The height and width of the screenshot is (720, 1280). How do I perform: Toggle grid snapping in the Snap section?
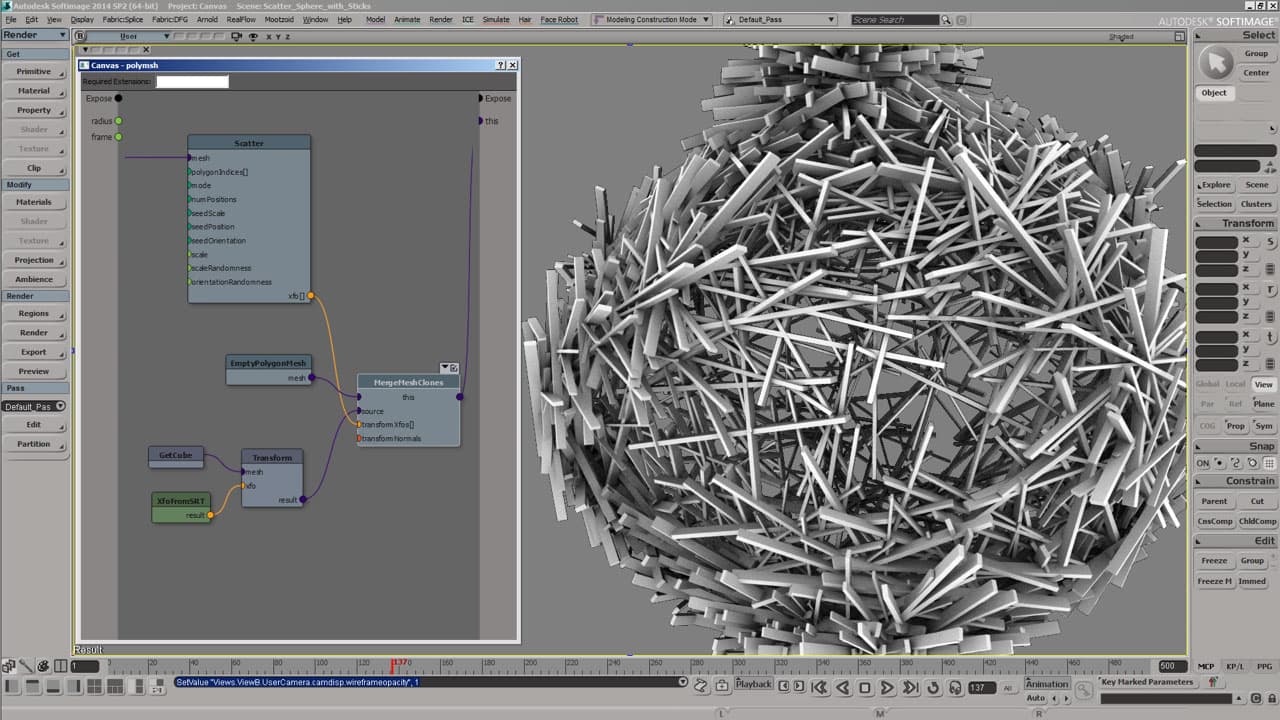tap(1269, 463)
